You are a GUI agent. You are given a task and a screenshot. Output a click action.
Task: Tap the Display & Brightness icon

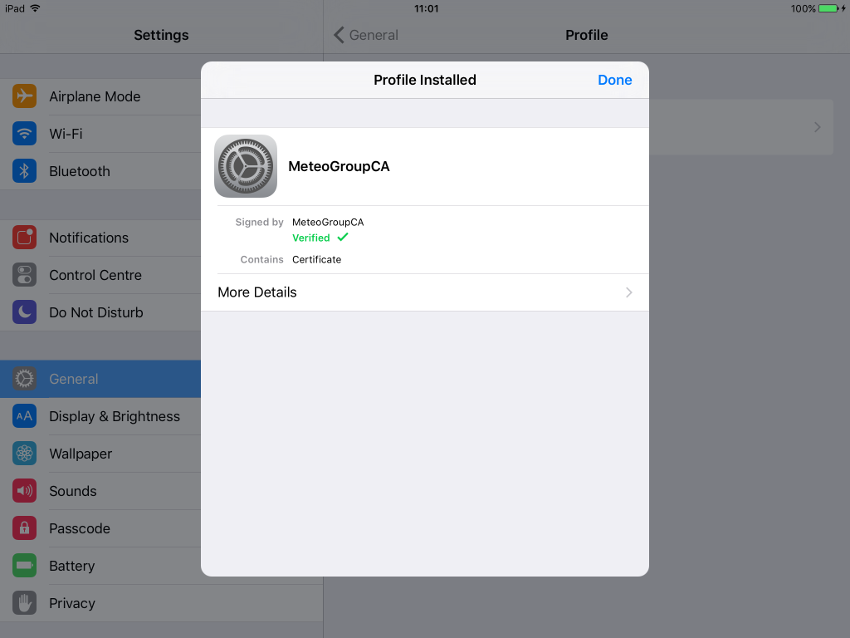pos(25,416)
